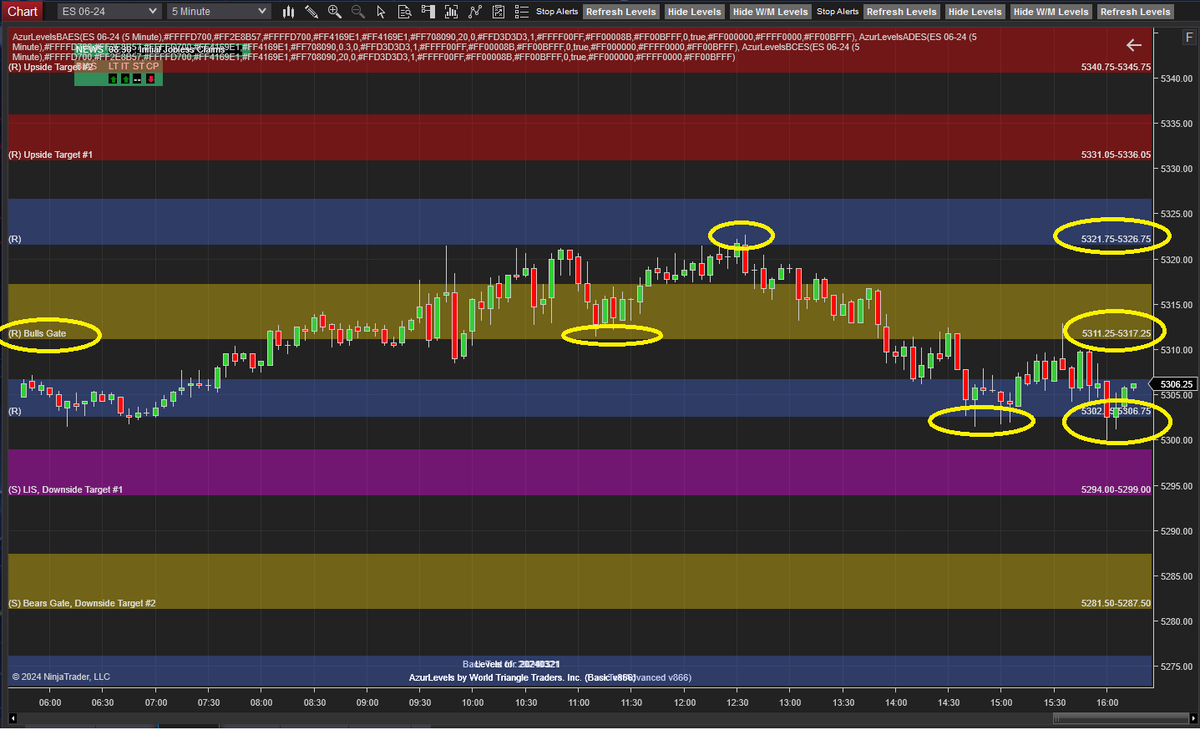Screen dimensions: 1200x730
Task: Open the chart Properties icon
Action: pyautogui.click(x=499, y=12)
